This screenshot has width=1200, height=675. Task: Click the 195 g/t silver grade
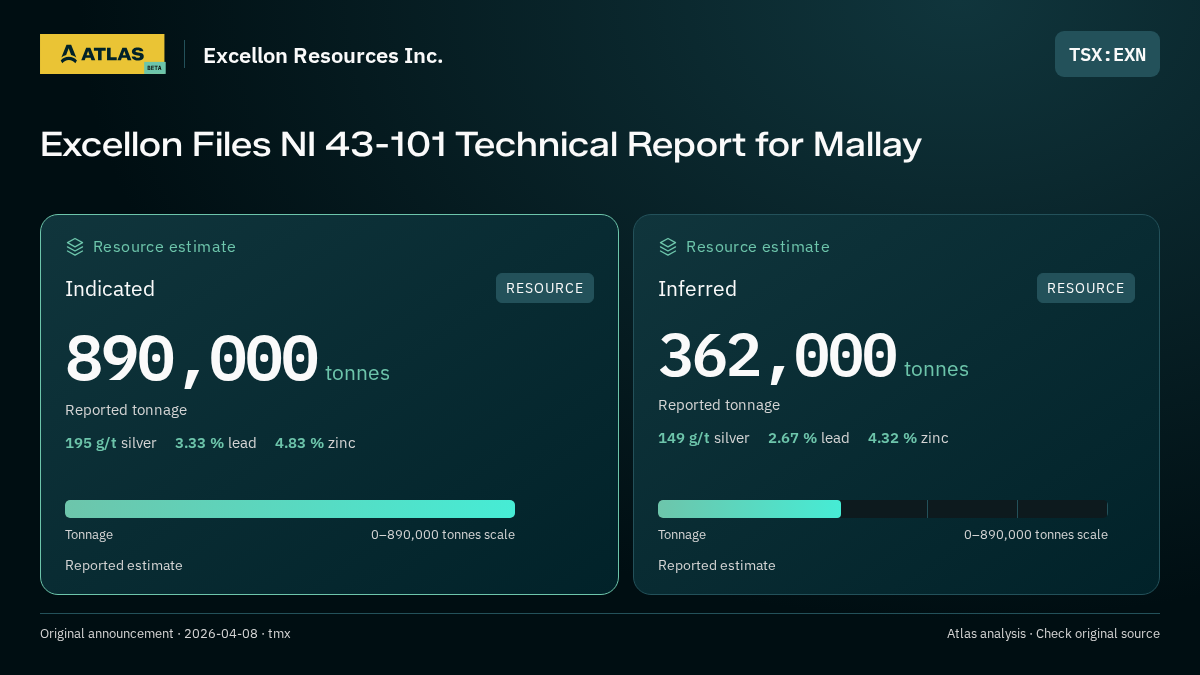[x=111, y=443]
